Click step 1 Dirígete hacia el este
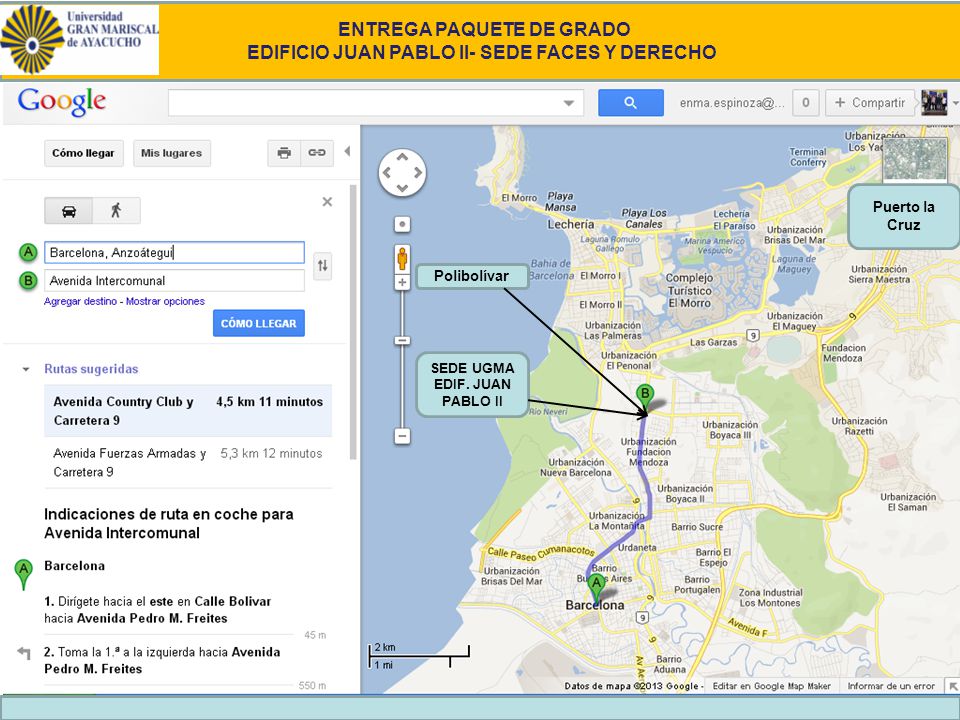The image size is (960, 720). pyautogui.click(x=157, y=610)
